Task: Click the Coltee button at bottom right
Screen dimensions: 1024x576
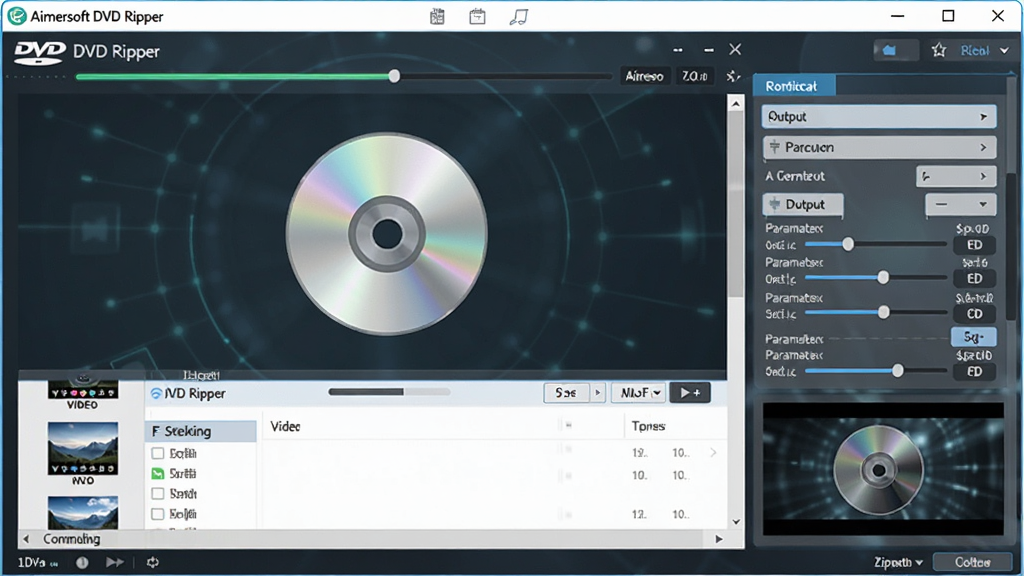Action: point(972,562)
